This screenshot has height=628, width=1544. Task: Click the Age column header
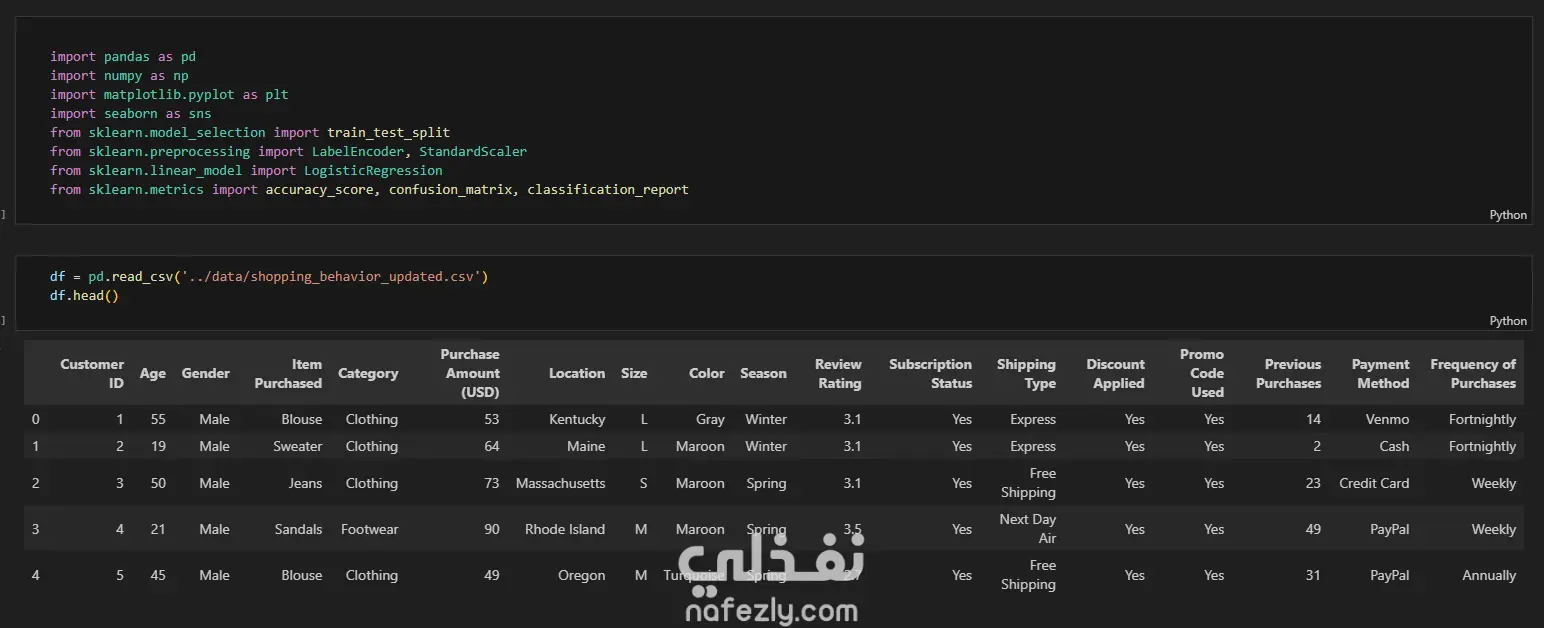tap(153, 373)
